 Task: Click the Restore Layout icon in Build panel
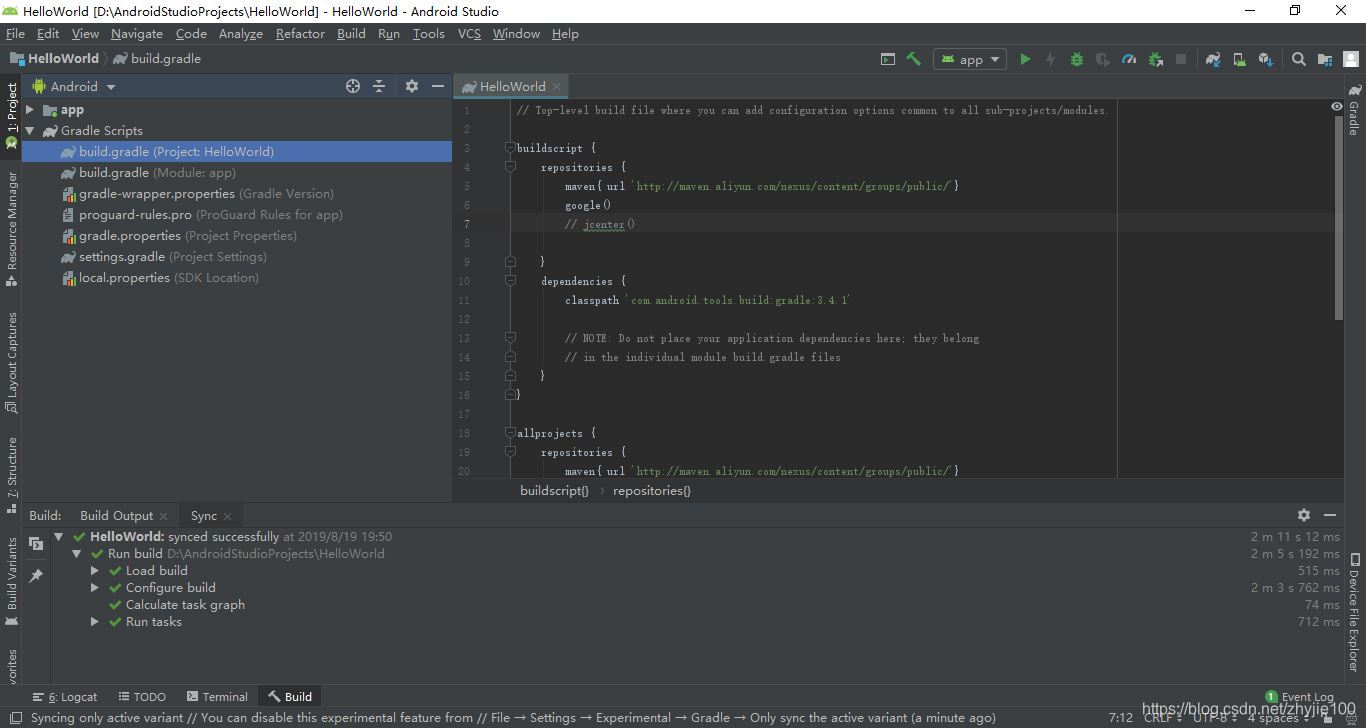tap(36, 544)
